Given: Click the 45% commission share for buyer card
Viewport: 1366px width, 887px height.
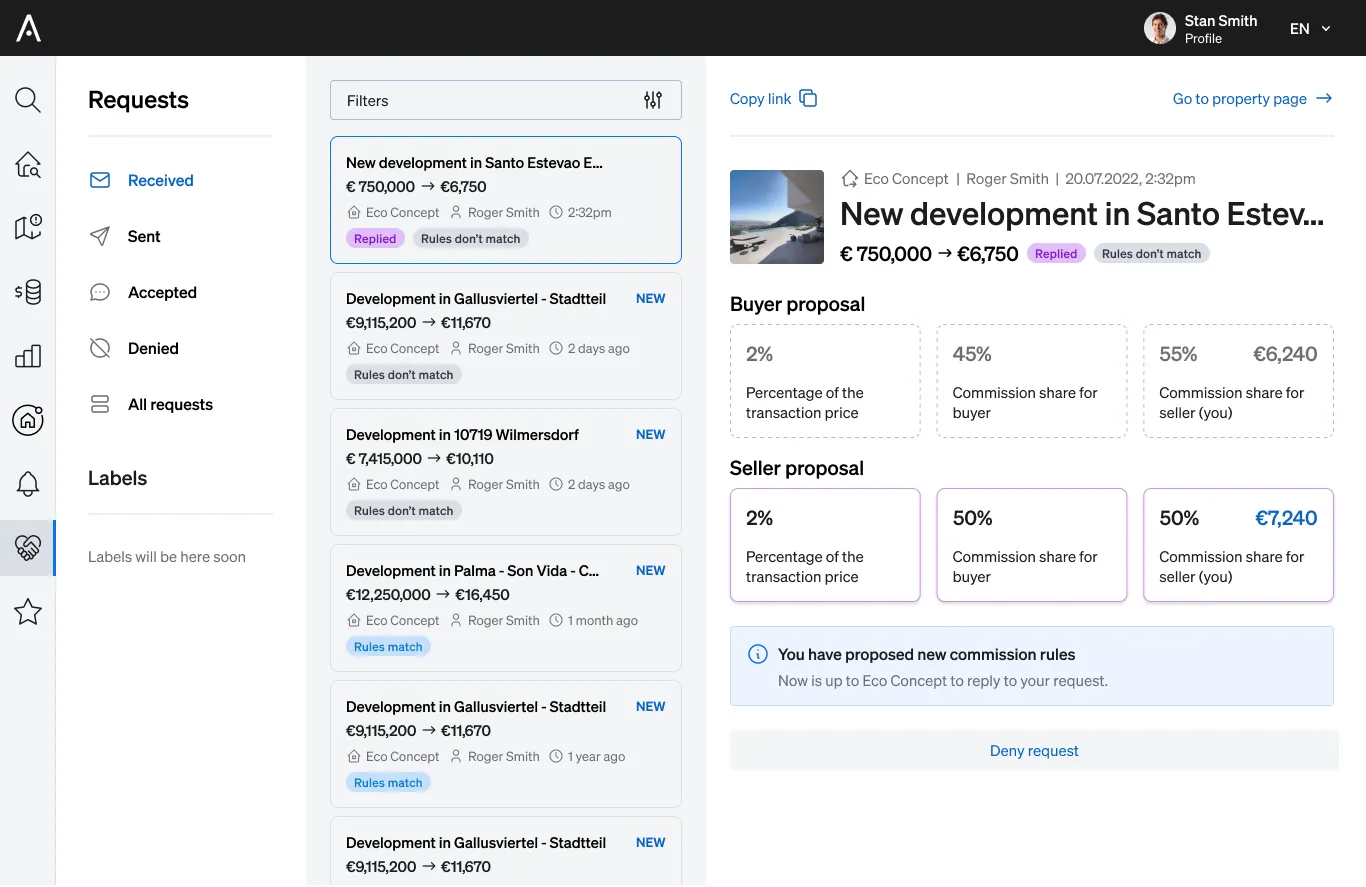Looking at the screenshot, I should (1032, 381).
